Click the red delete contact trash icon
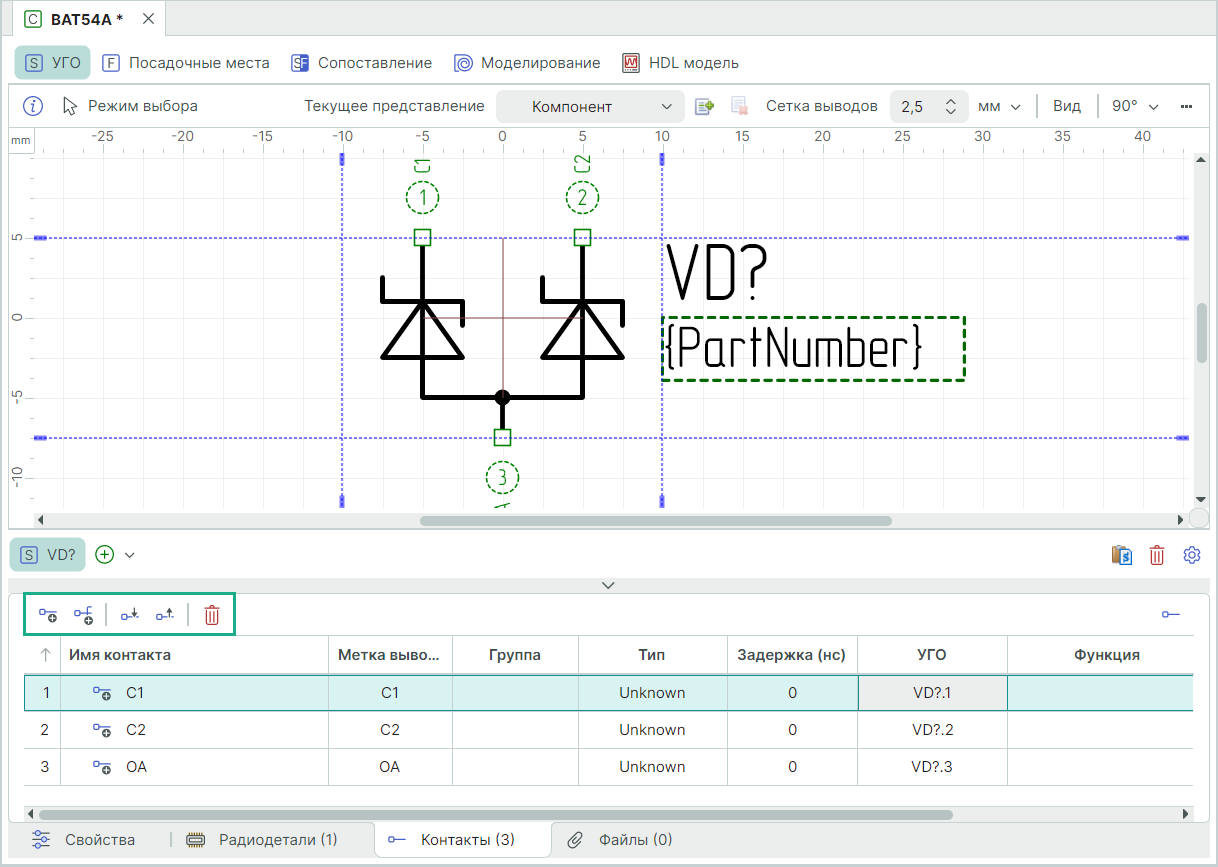The image size is (1218, 867). click(212, 615)
